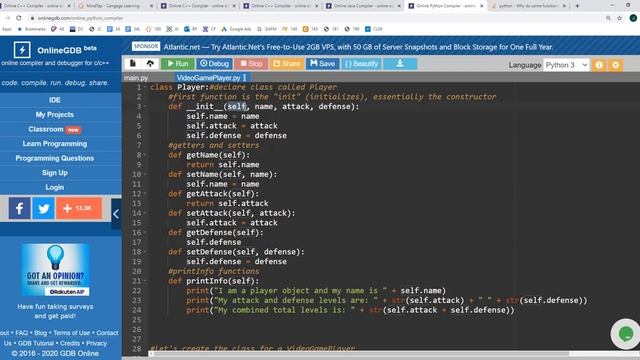Switch to Online Java Compiler browser tab
The height and width of the screenshot is (360, 640).
363,6
